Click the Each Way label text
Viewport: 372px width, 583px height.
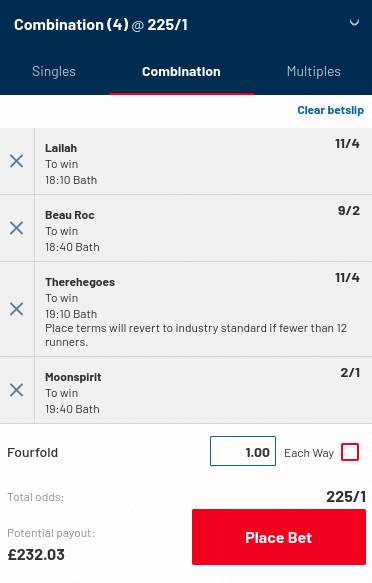(x=309, y=453)
